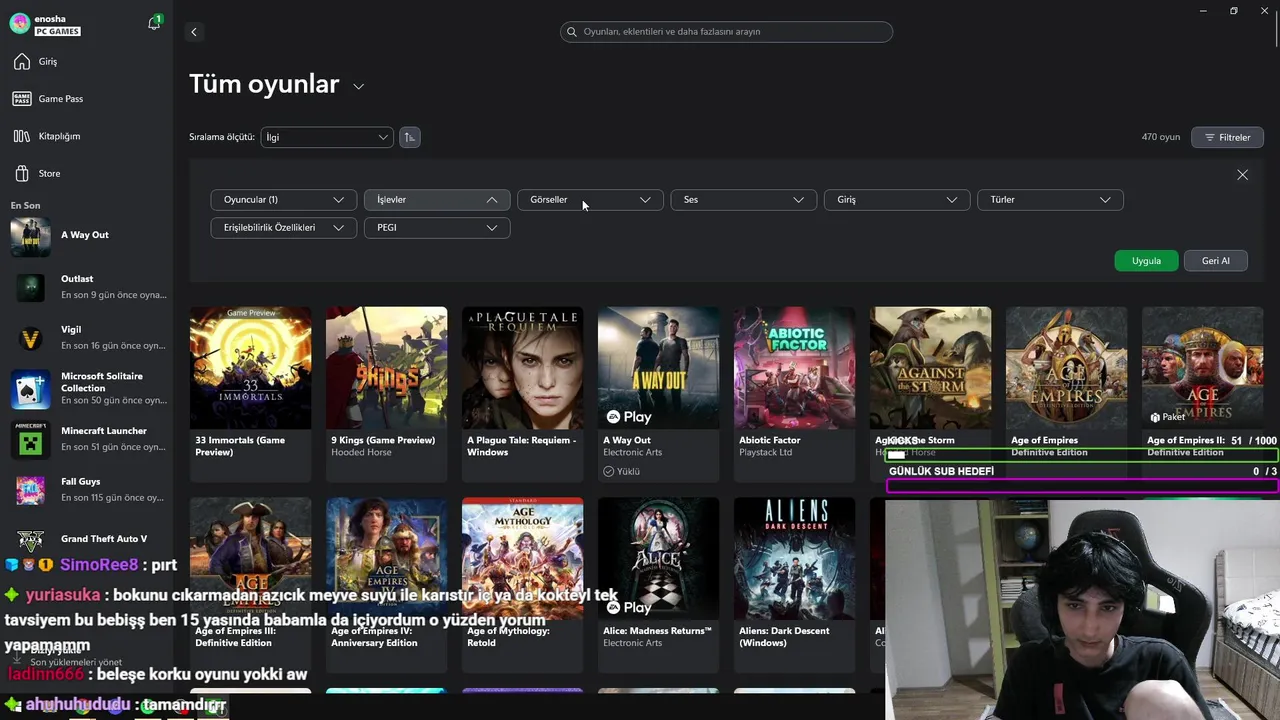Open the notifications bell
Viewport: 1280px width, 720px height.
coord(154,23)
